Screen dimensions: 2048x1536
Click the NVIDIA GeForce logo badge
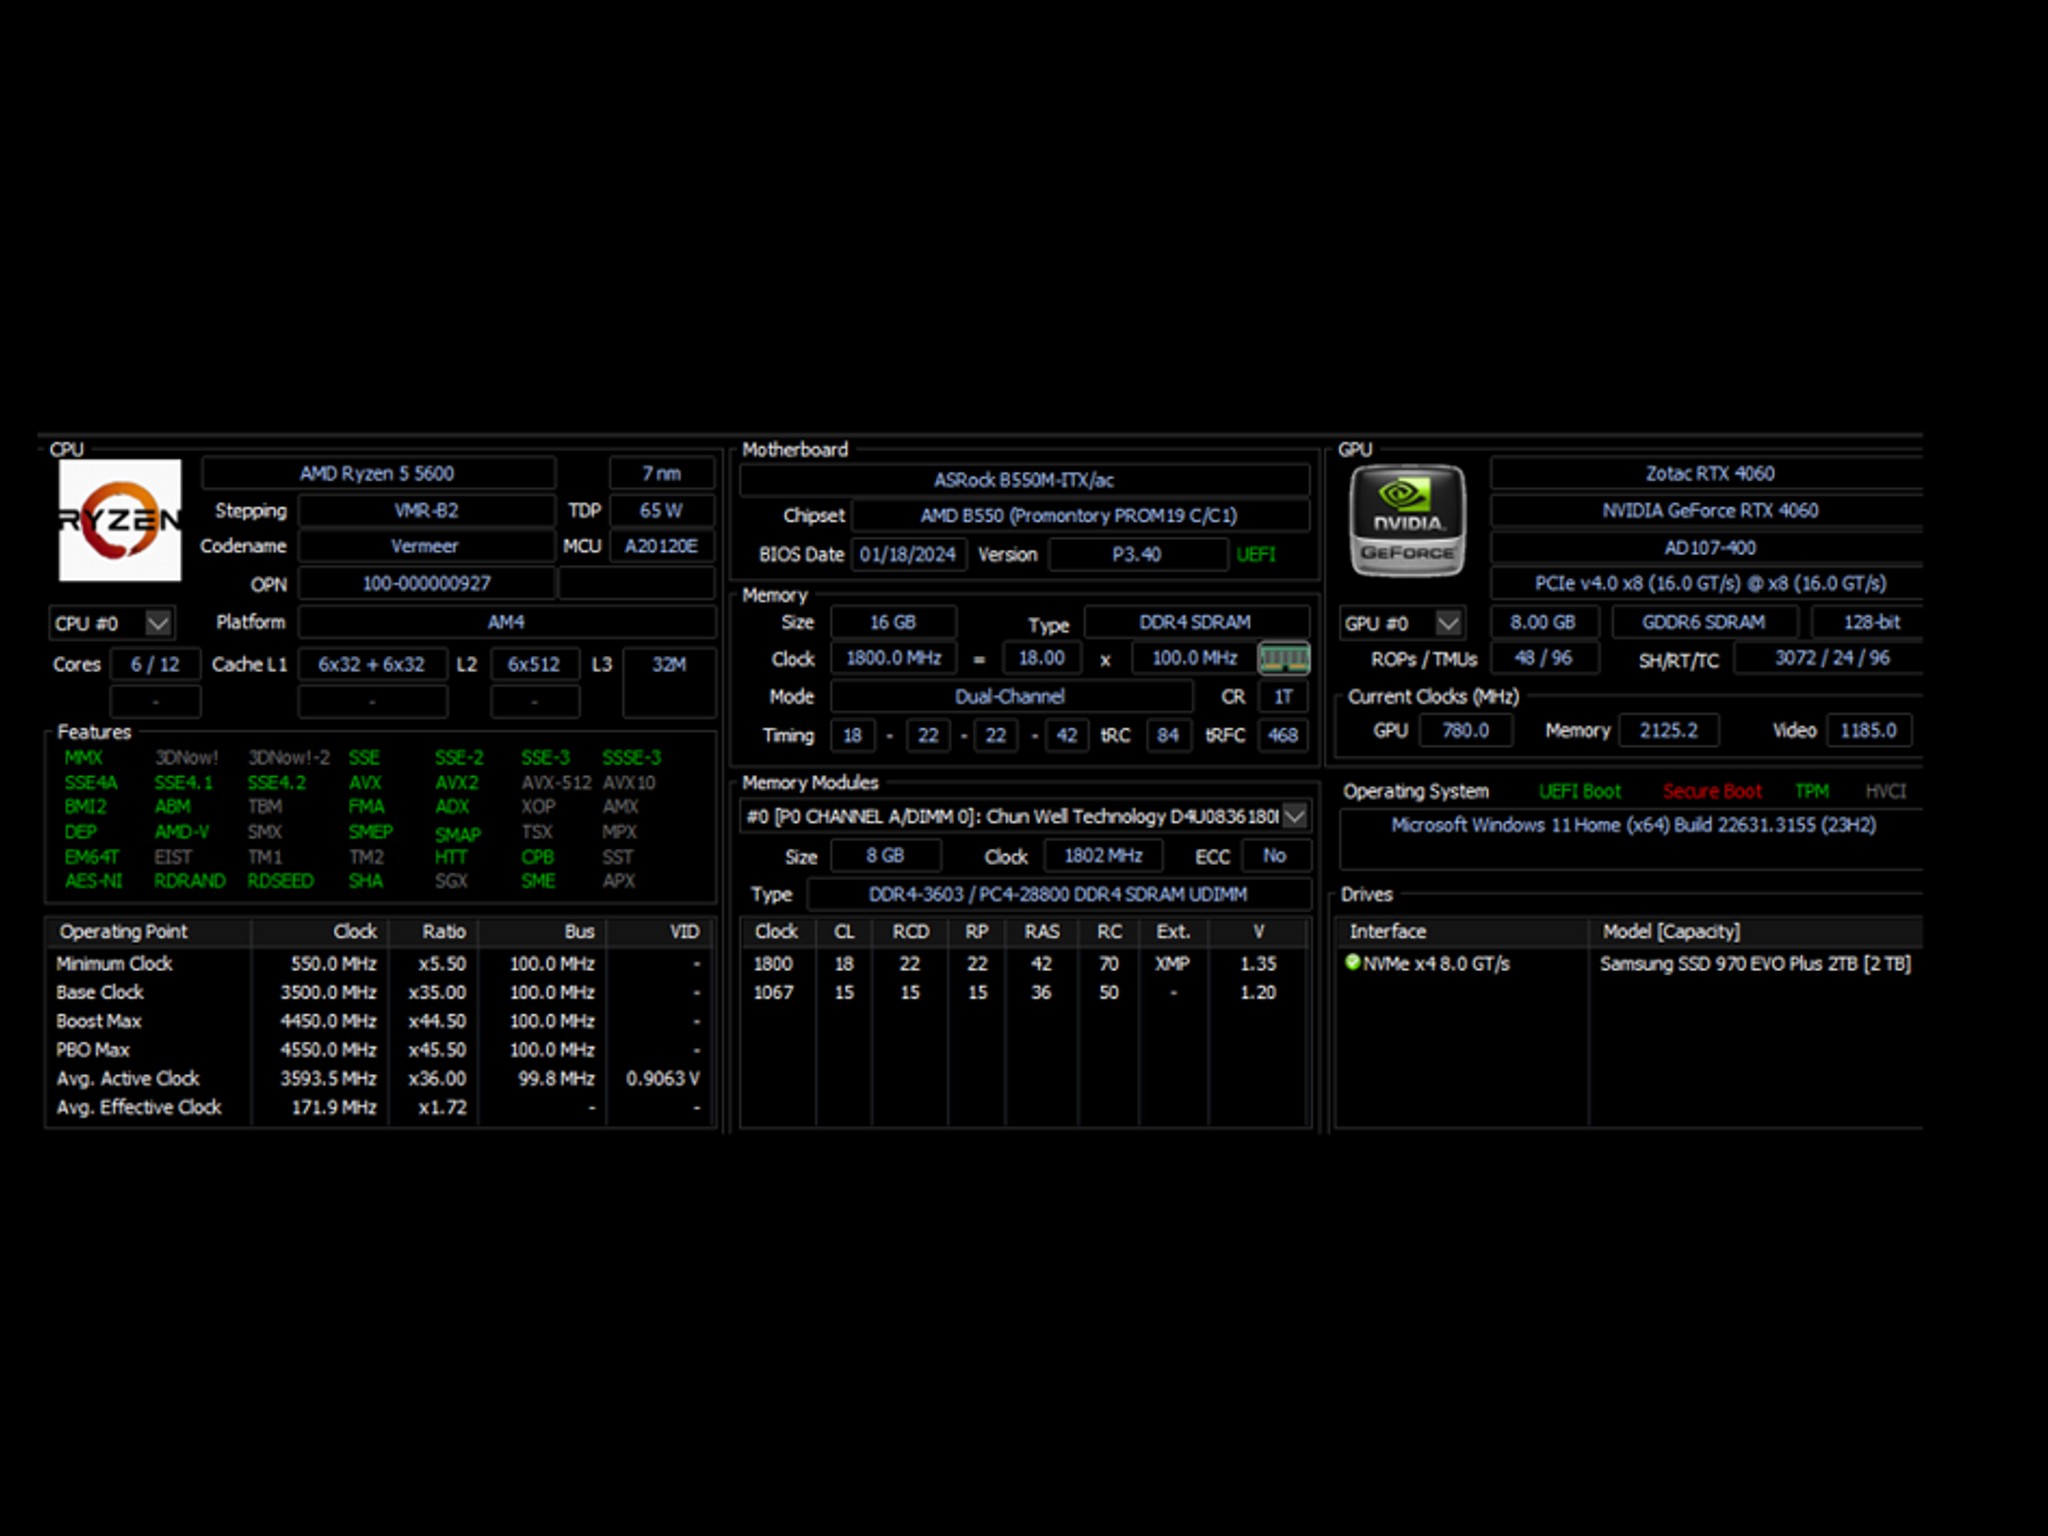pyautogui.click(x=1407, y=520)
